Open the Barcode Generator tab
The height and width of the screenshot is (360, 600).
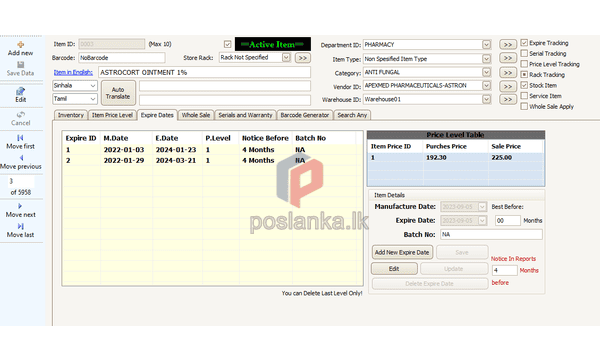(305, 115)
